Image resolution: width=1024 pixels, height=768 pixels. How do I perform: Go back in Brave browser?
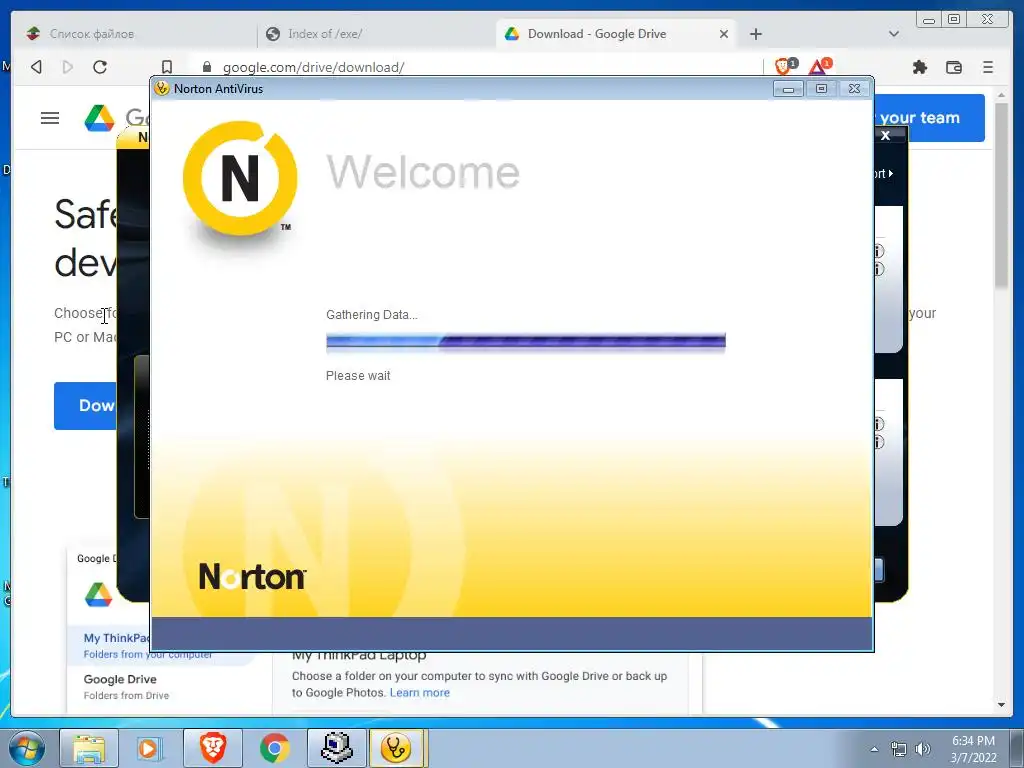[x=37, y=67]
